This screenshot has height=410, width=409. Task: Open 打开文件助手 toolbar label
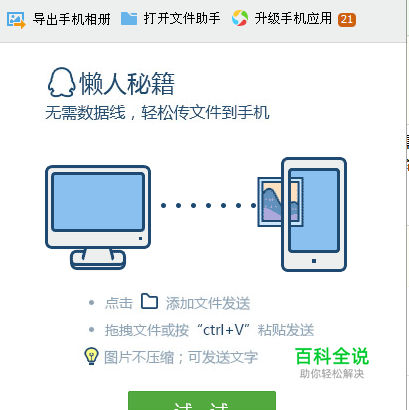[x=182, y=18]
